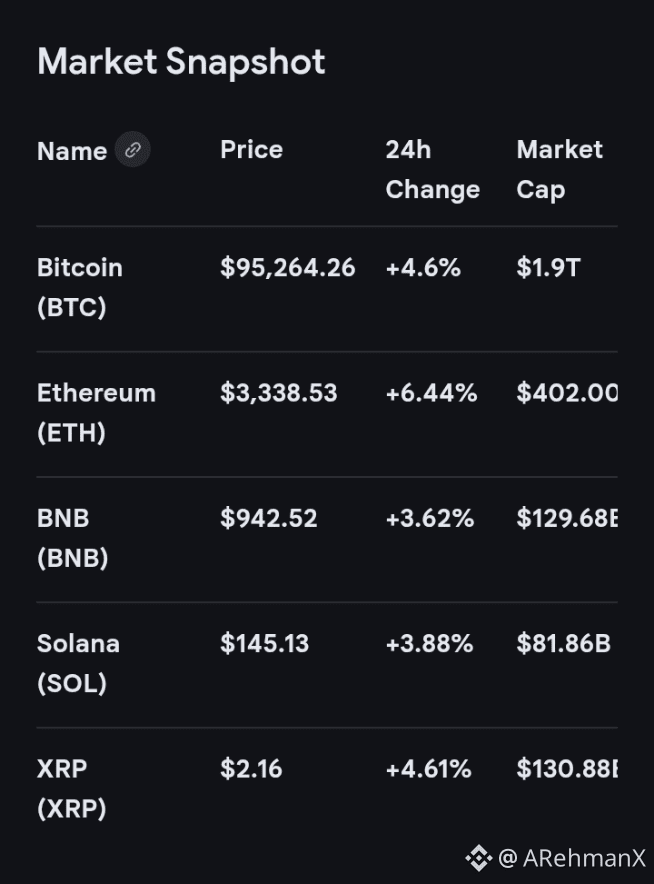Click Ethereum's +6.44% change value
The height and width of the screenshot is (884, 654).
coord(431,393)
